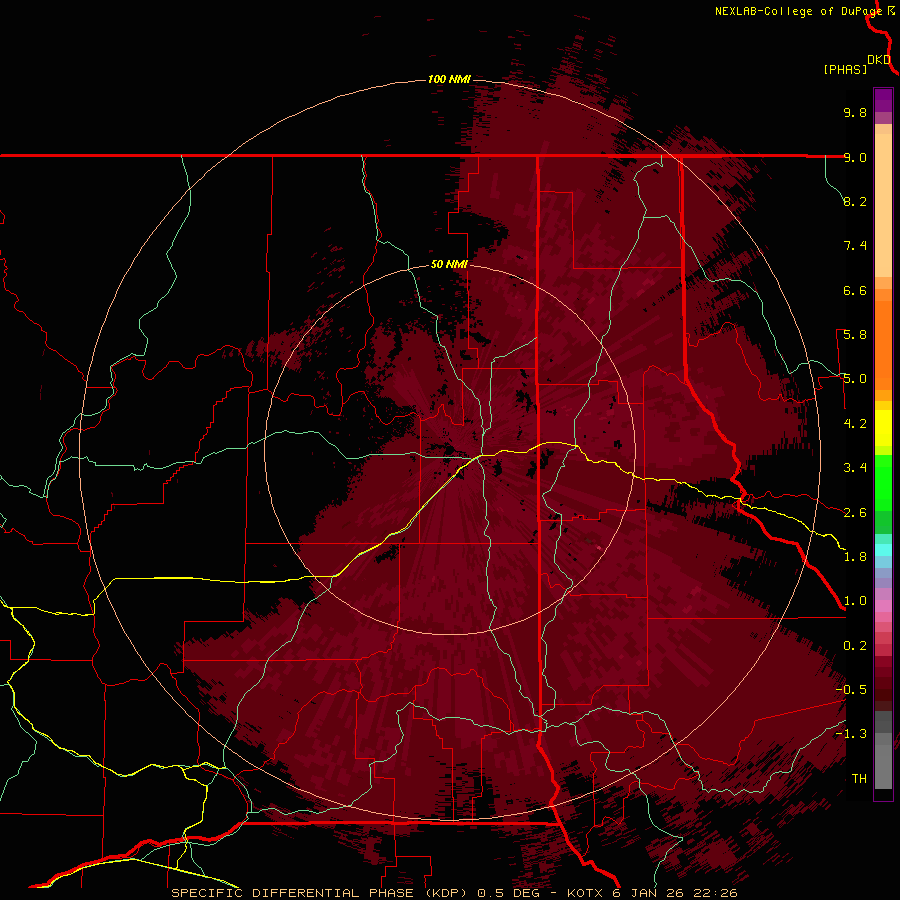Select the 9.0 scale value label
This screenshot has height=900, width=900.
coord(855,157)
